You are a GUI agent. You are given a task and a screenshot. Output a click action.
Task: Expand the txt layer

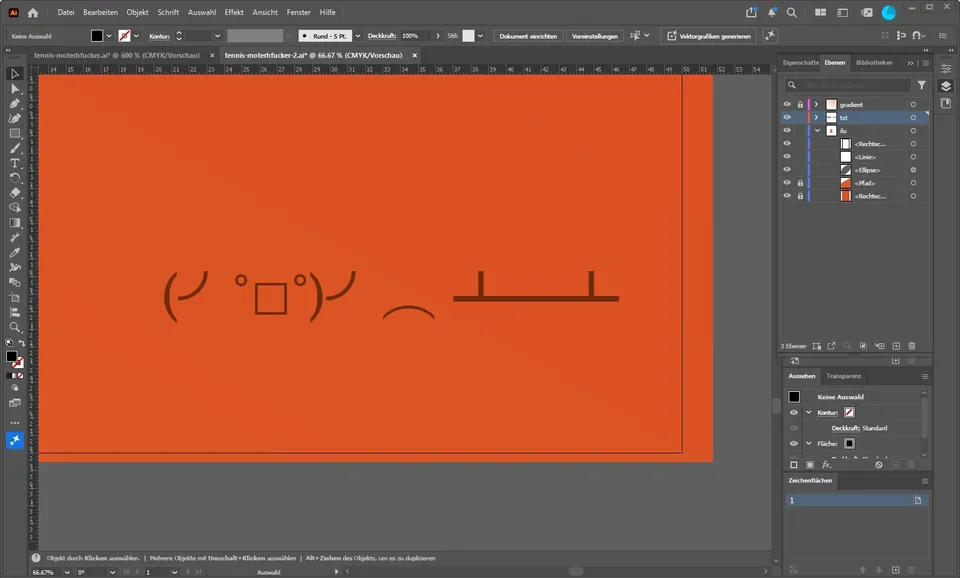(816, 118)
